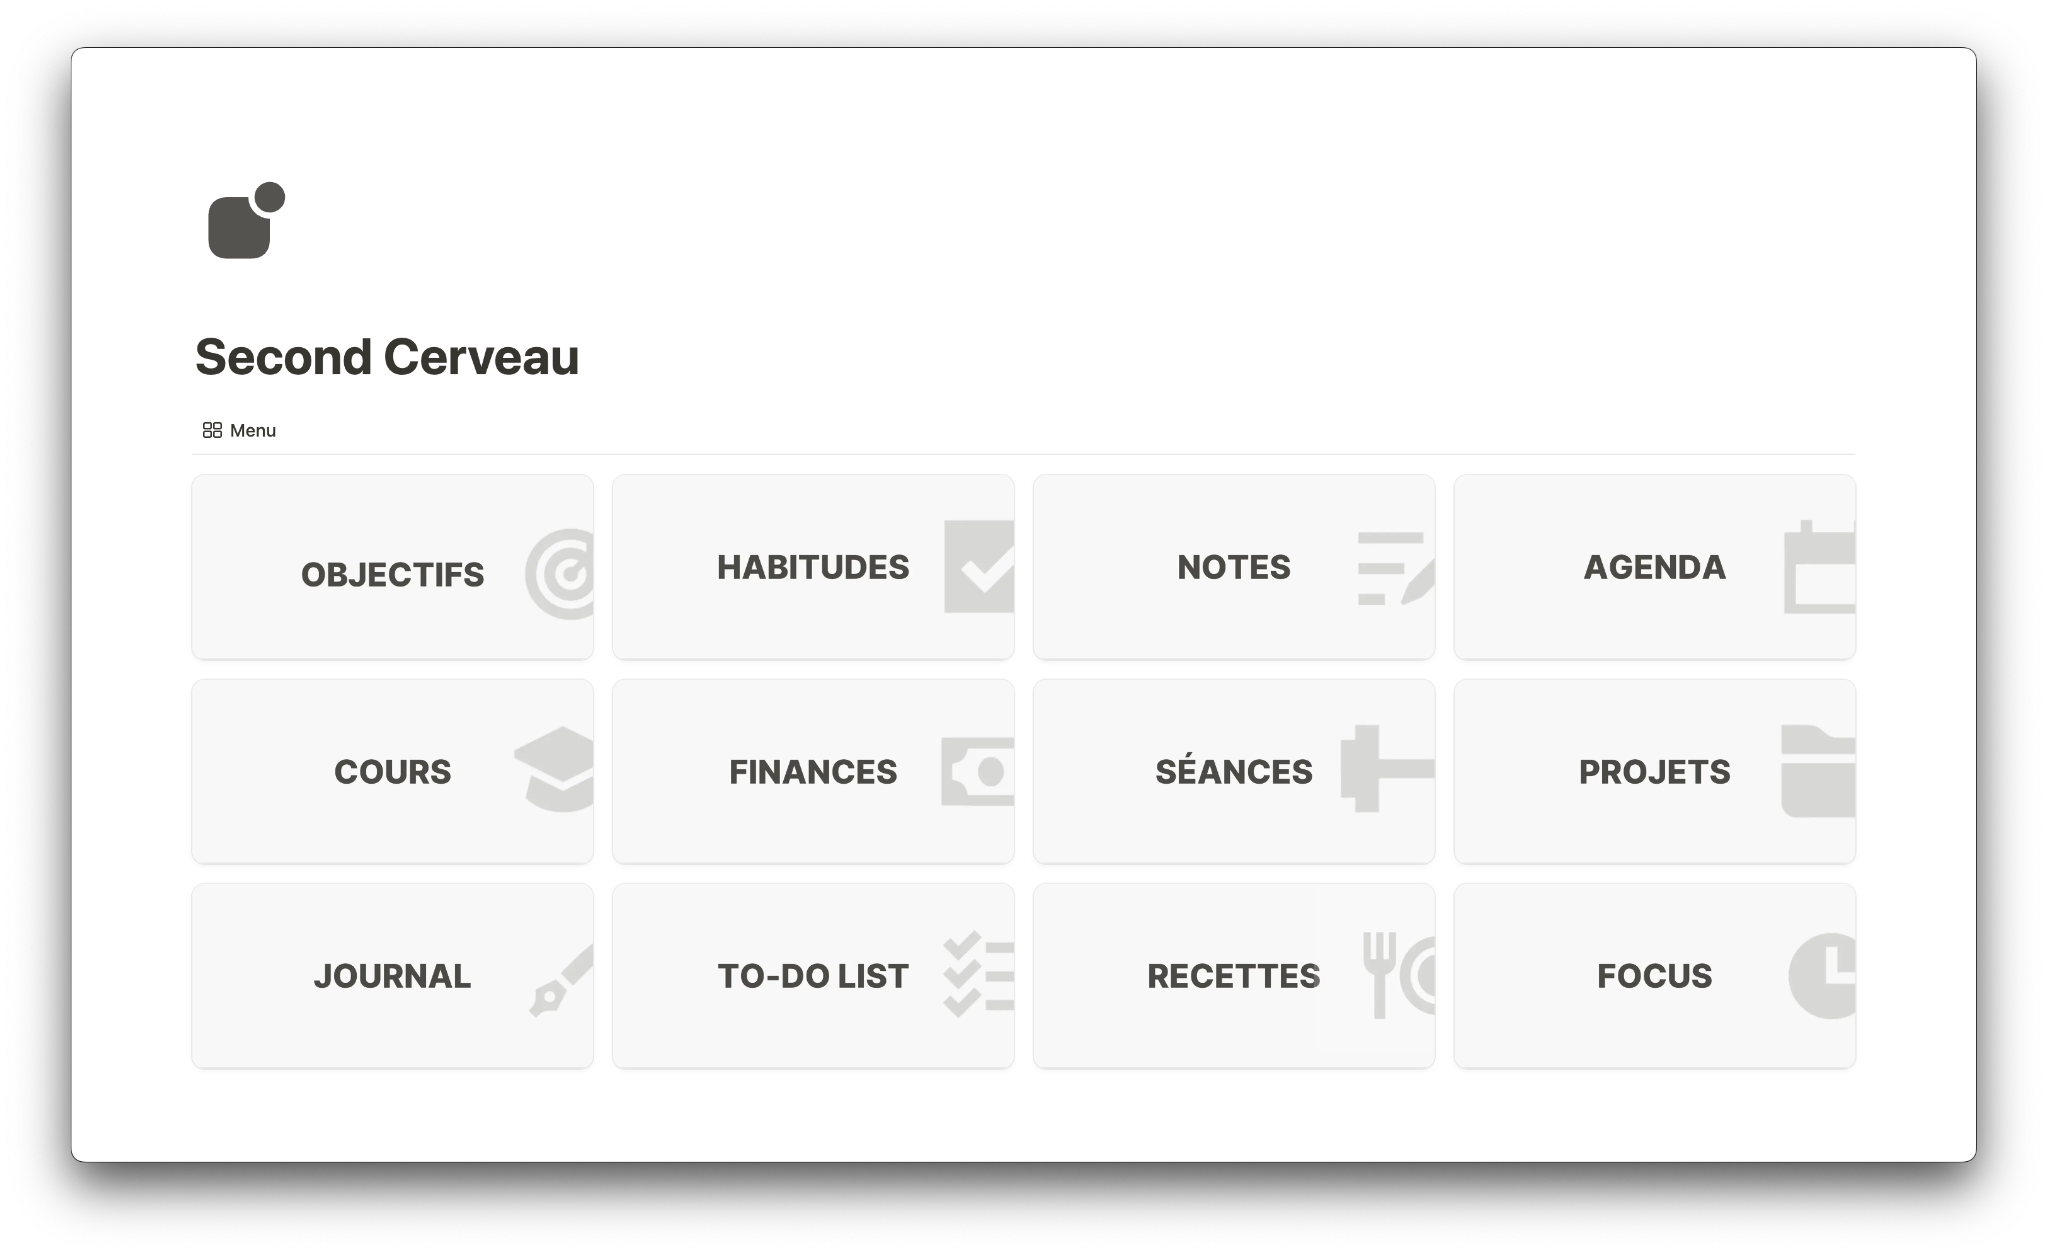This screenshot has height=1255, width=2048.
Task: Click the folder icon on Projets card
Action: 1818,771
